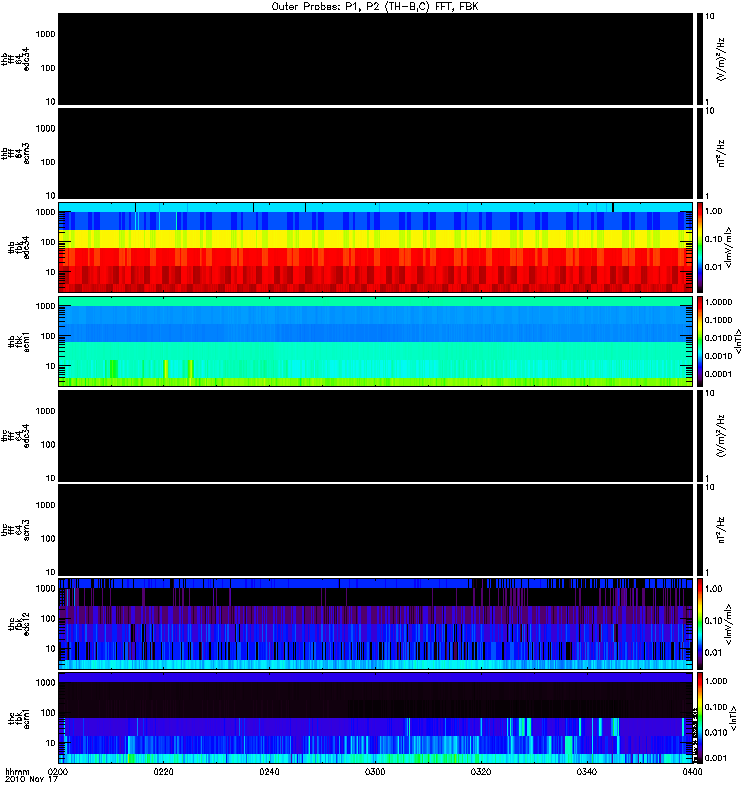The height and width of the screenshot is (800, 750).
Task: Click the 0340 time axis label
Action: tap(587, 772)
